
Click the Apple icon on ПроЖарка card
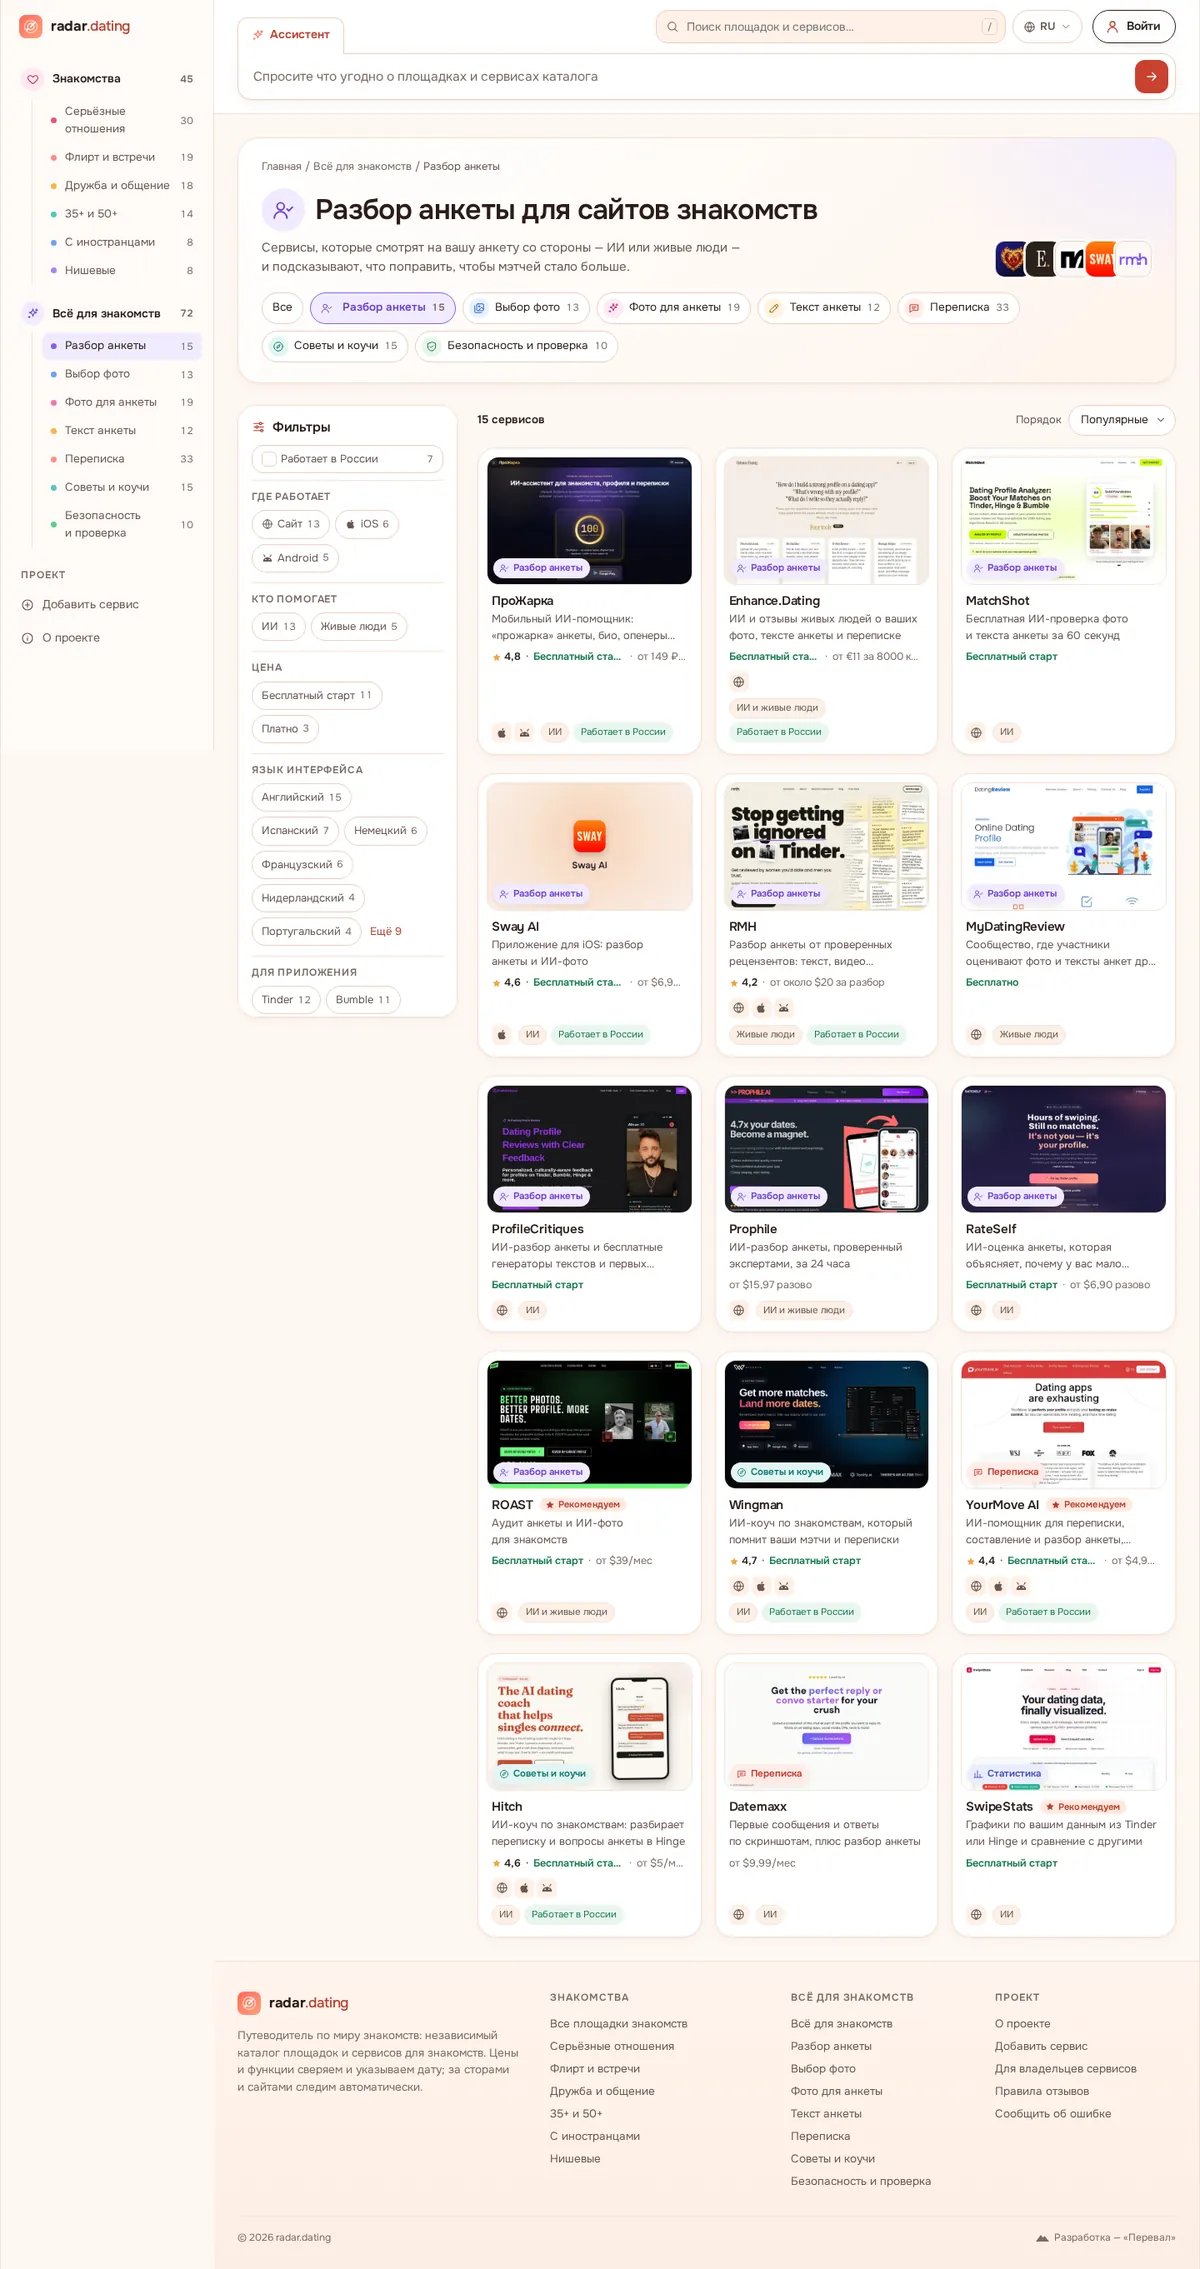[x=502, y=732]
